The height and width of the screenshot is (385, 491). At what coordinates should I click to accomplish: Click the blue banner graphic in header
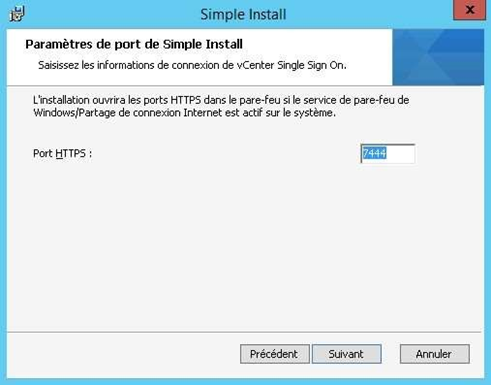(x=438, y=57)
